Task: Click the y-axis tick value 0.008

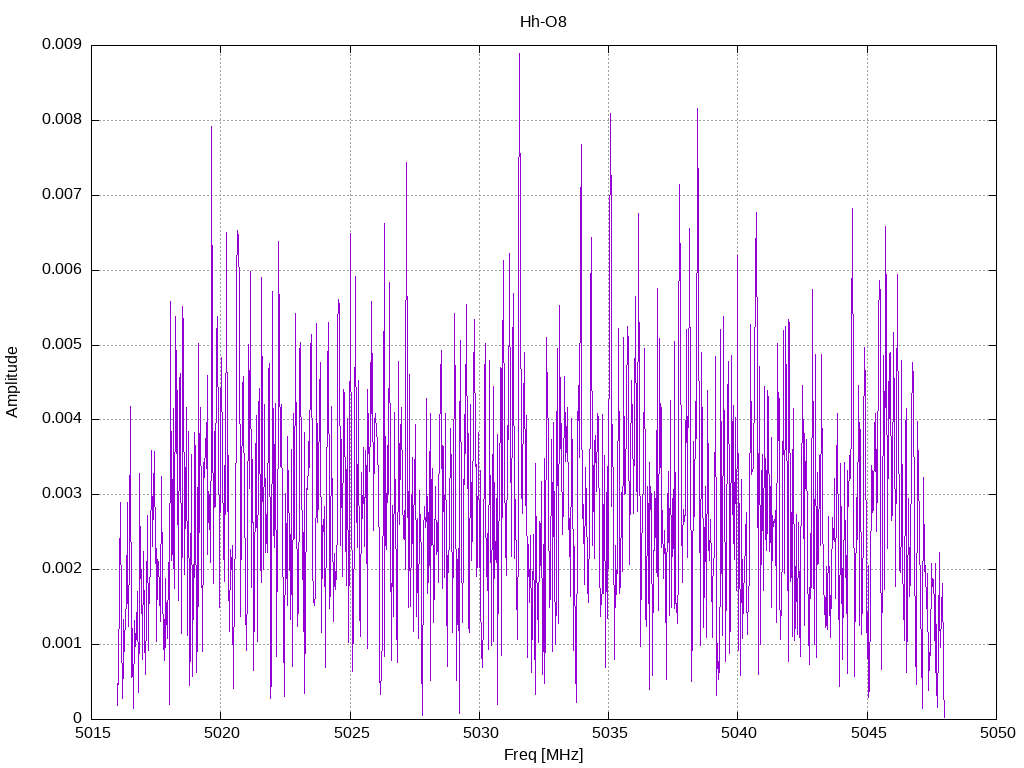Action: pyautogui.click(x=62, y=119)
